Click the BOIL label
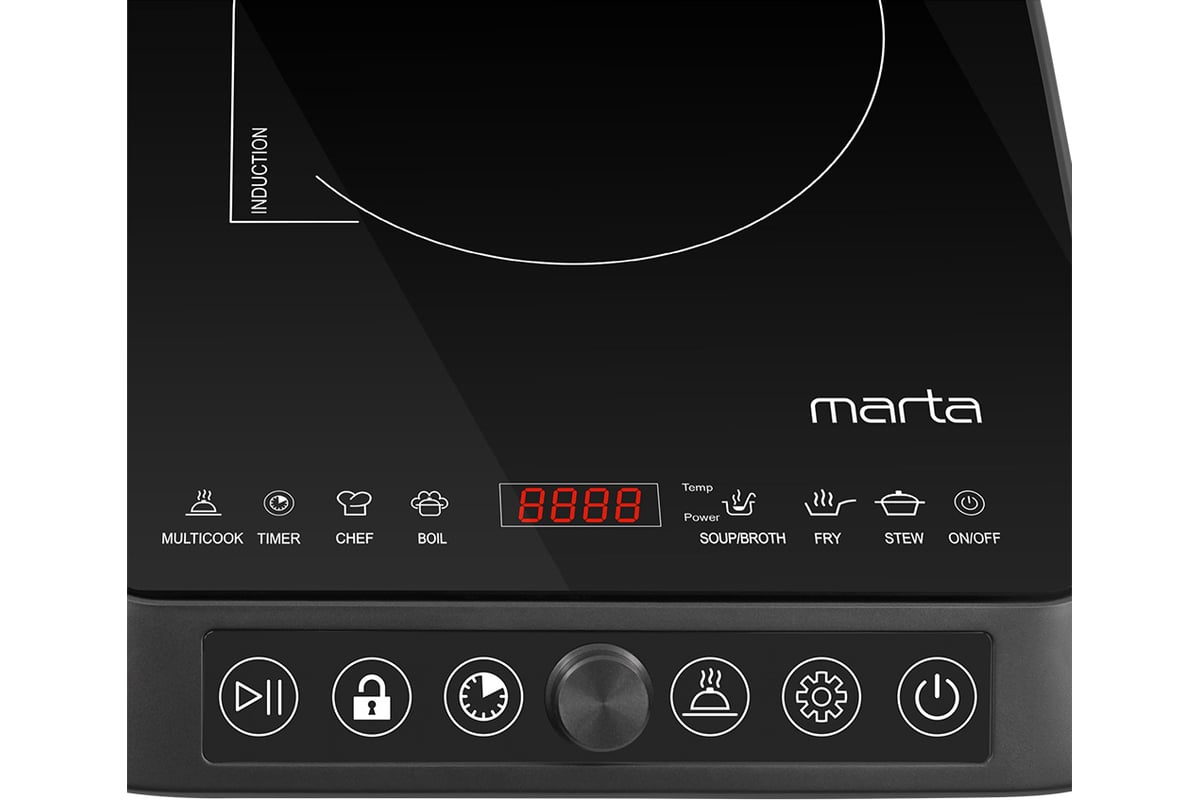This screenshot has width=1200, height=800. [432, 539]
